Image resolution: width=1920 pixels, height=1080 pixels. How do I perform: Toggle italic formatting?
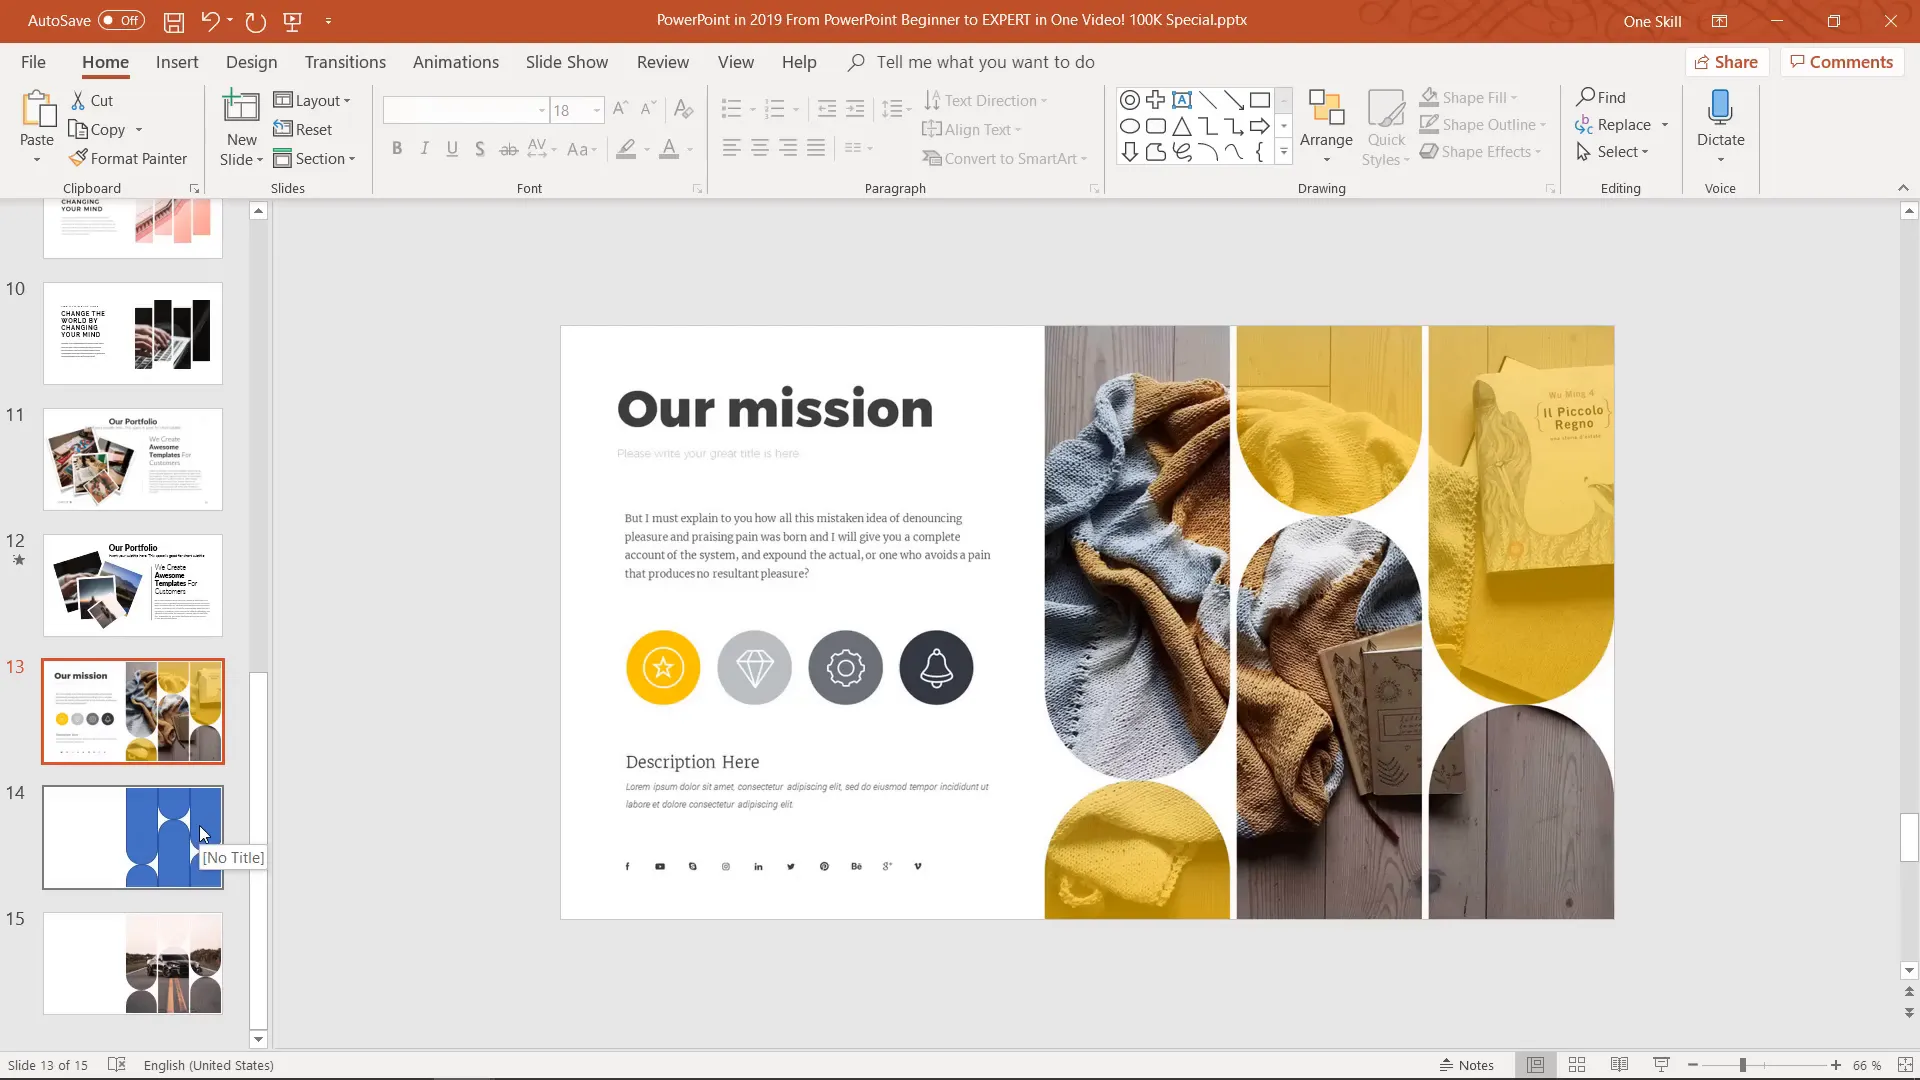[425, 149]
